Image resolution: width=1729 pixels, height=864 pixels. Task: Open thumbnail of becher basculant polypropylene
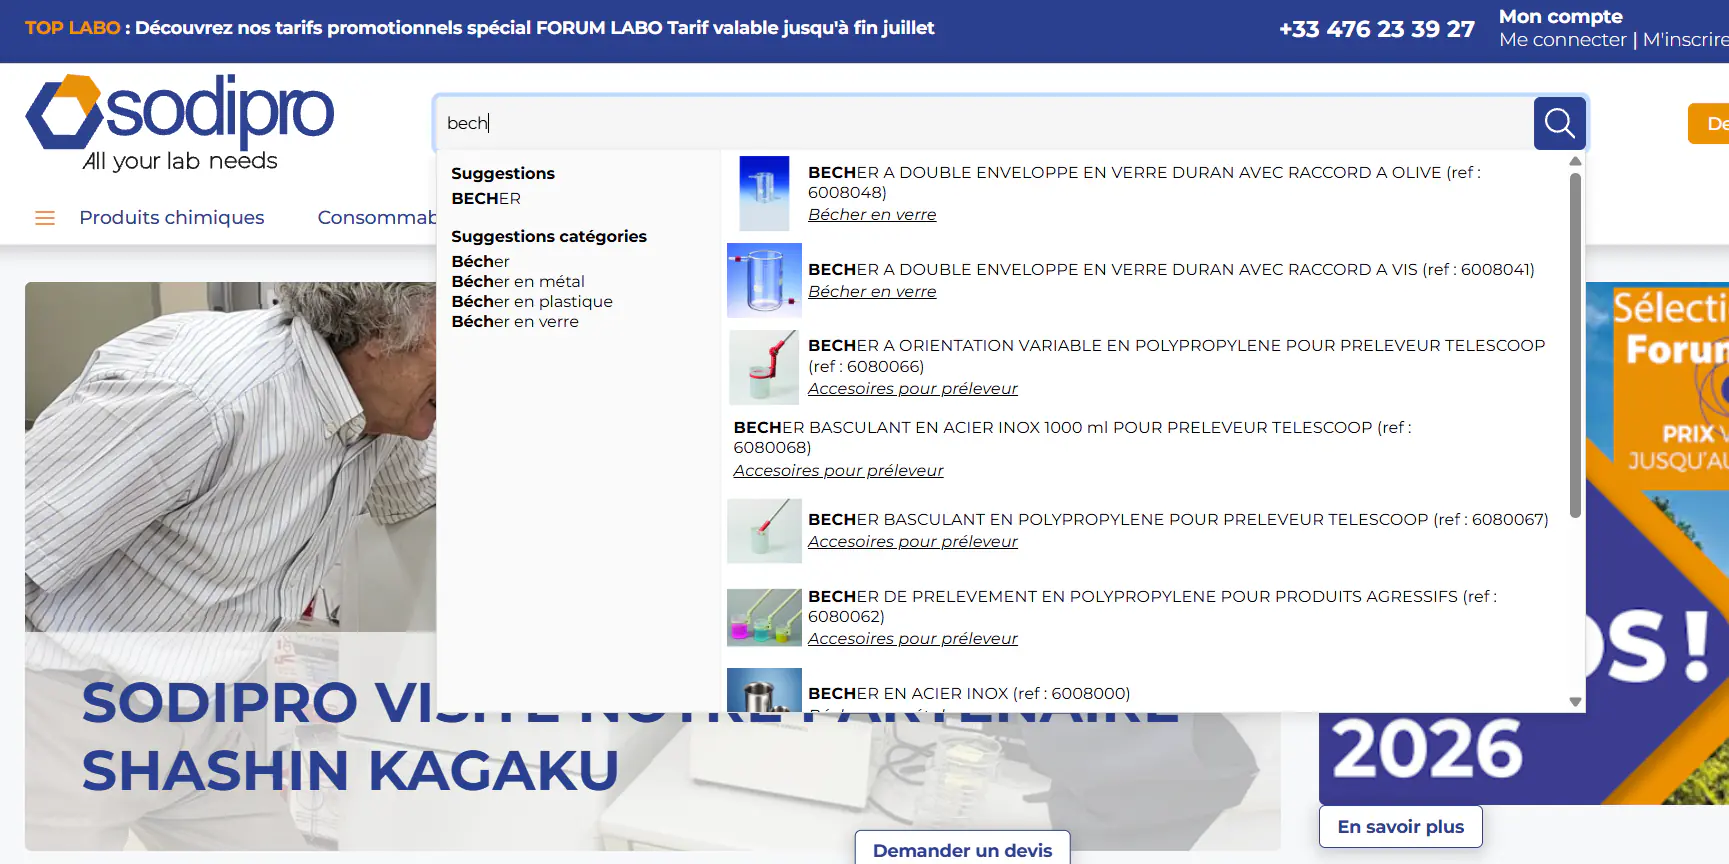tap(764, 531)
